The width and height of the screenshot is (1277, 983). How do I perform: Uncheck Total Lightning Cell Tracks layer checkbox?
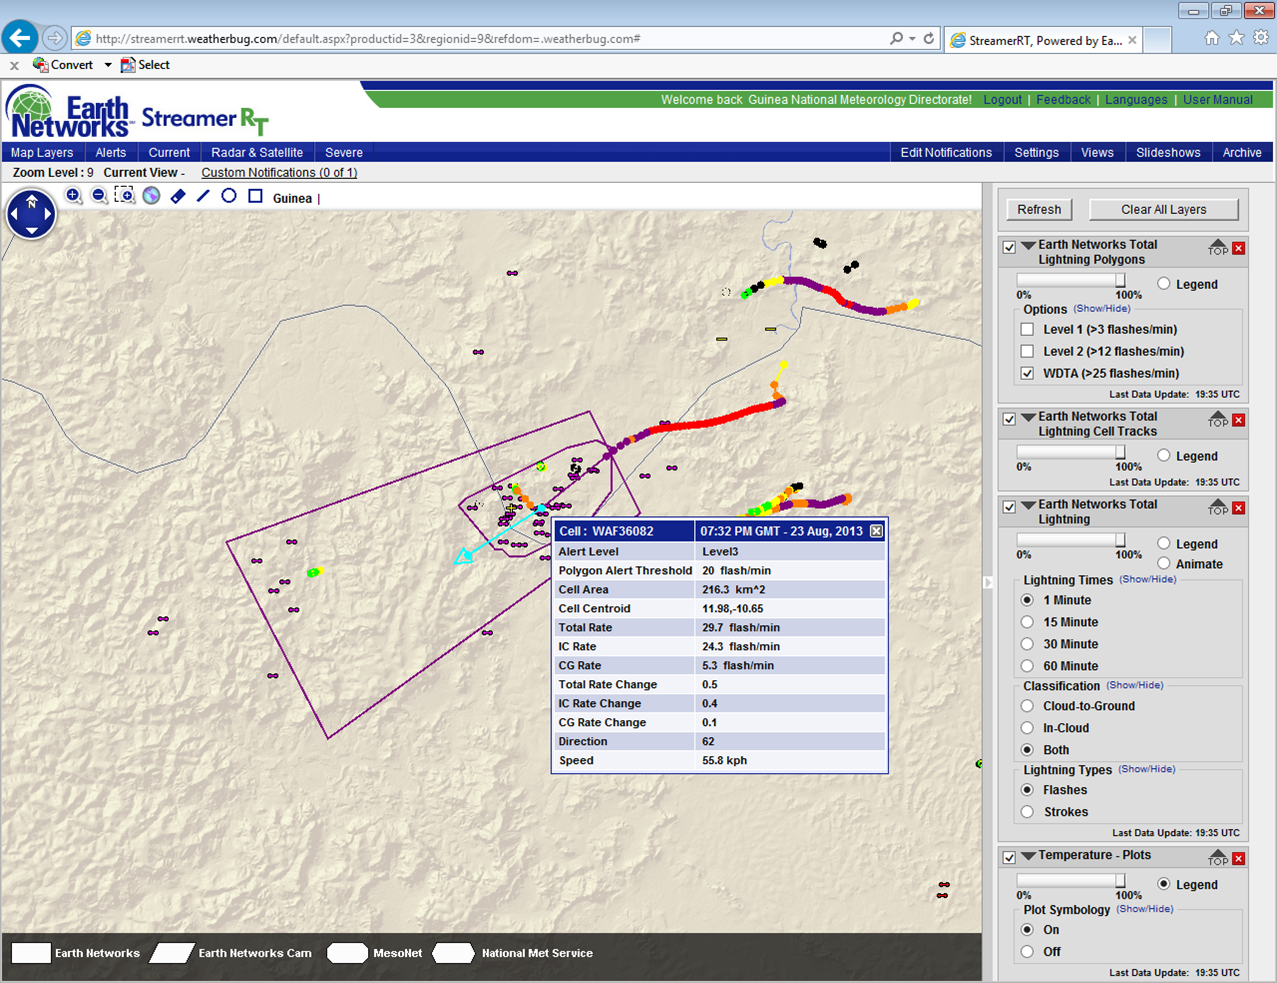[1009, 419]
